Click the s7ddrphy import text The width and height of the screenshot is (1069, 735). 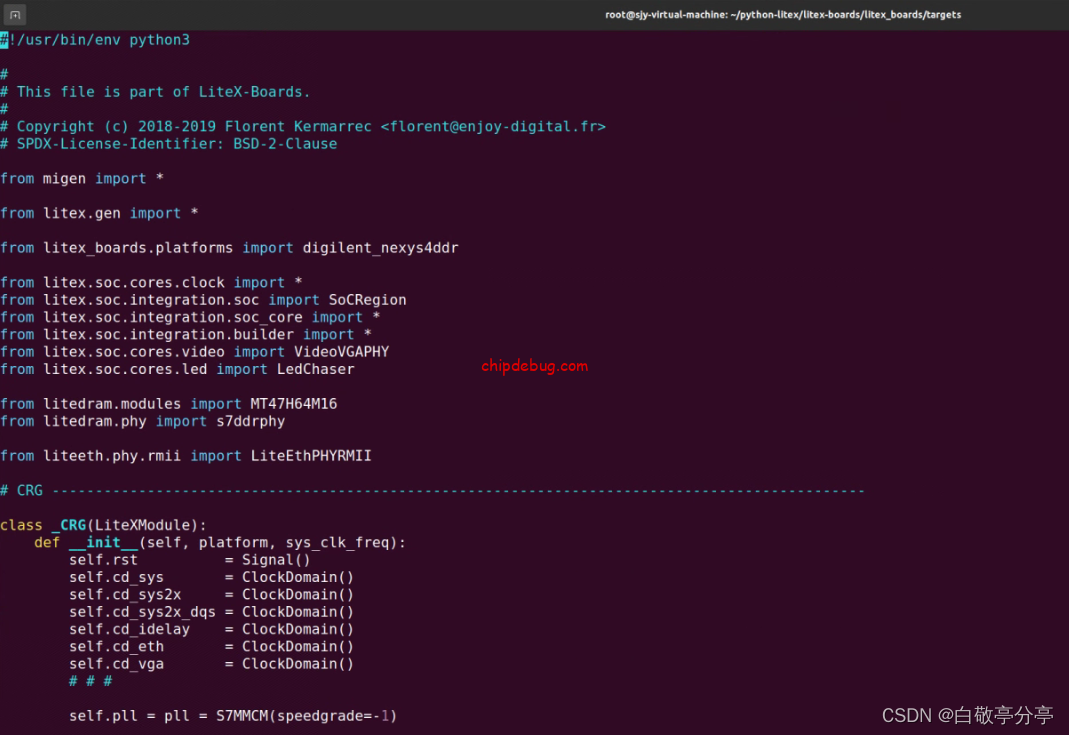247,421
